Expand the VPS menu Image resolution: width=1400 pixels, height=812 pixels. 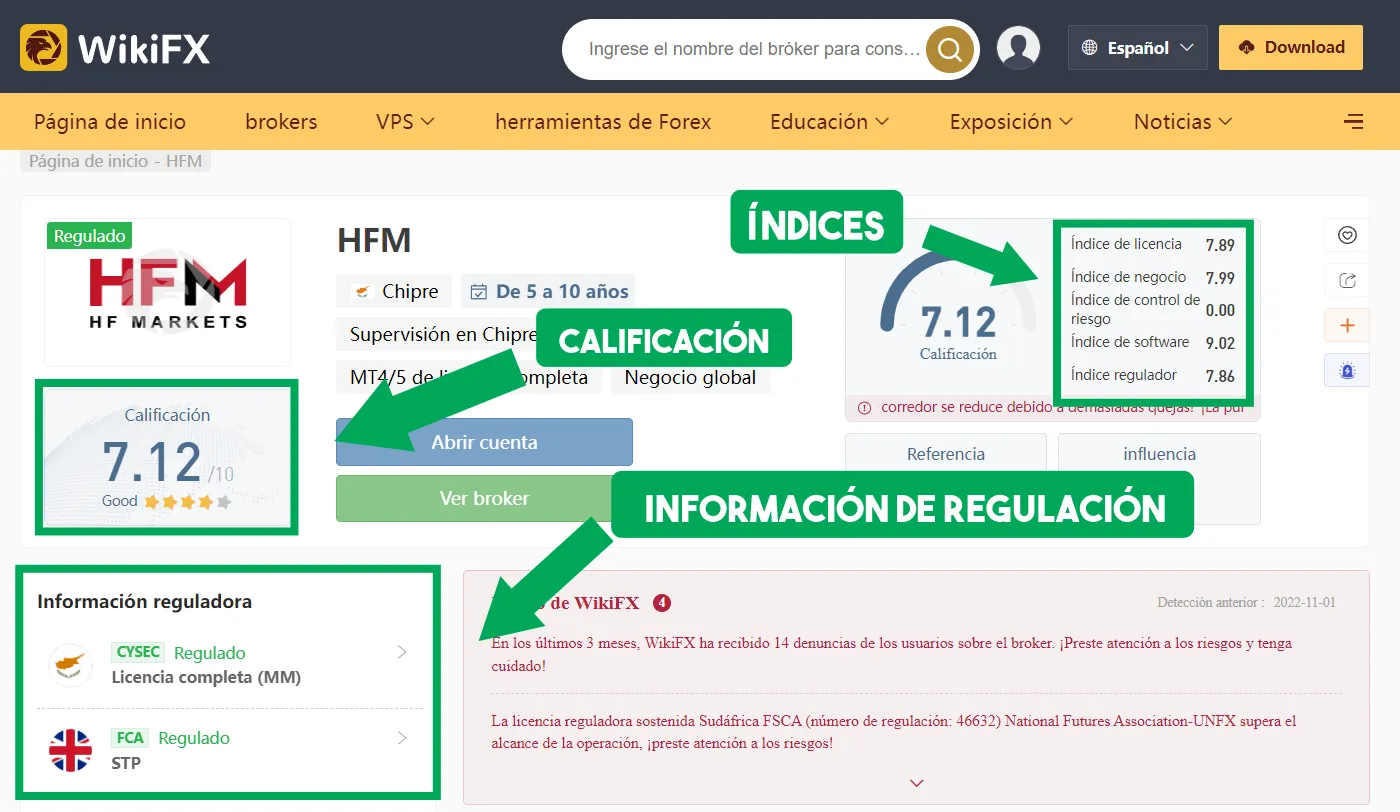405,122
